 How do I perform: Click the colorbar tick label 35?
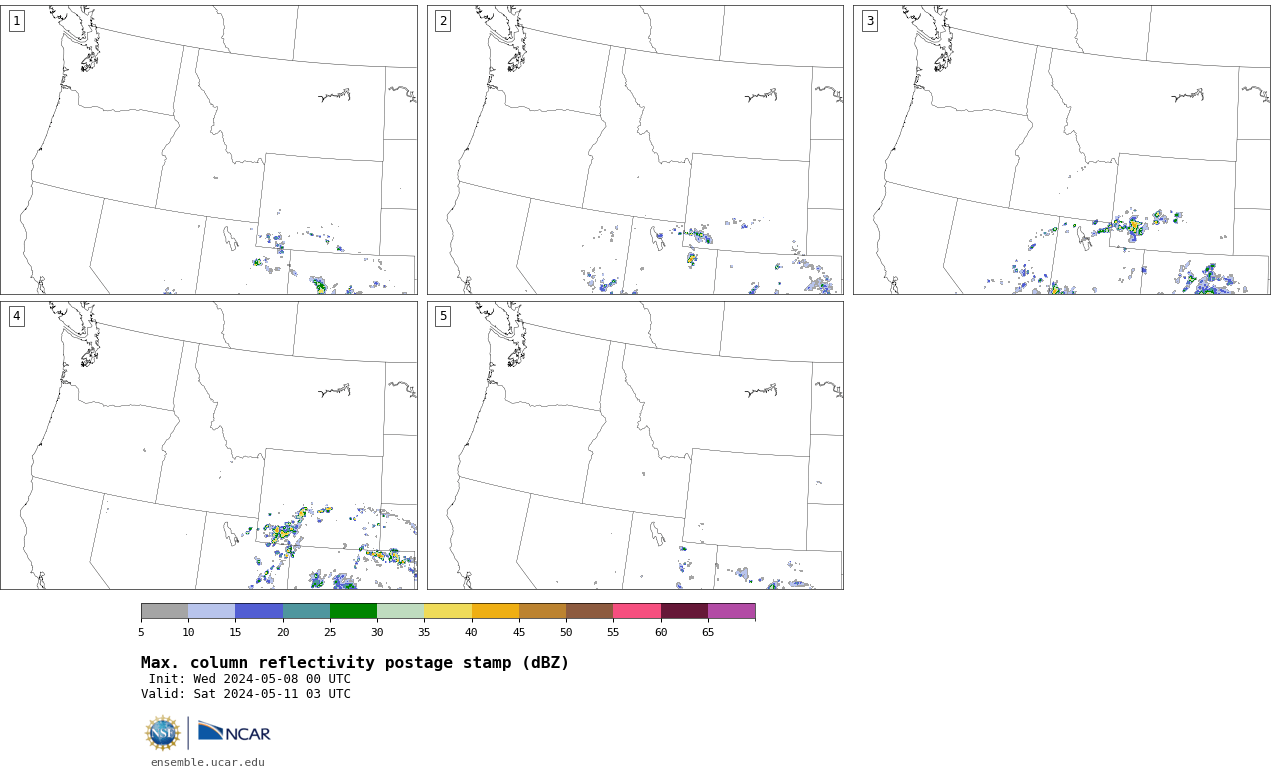pyautogui.click(x=424, y=632)
